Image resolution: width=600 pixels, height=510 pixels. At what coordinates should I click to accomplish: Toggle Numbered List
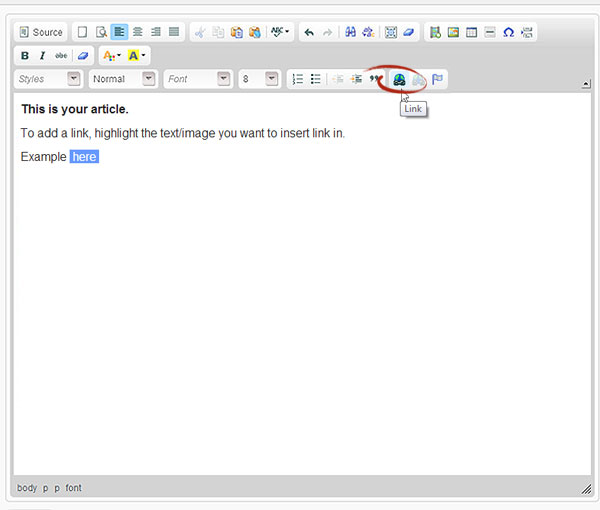[x=297, y=79]
